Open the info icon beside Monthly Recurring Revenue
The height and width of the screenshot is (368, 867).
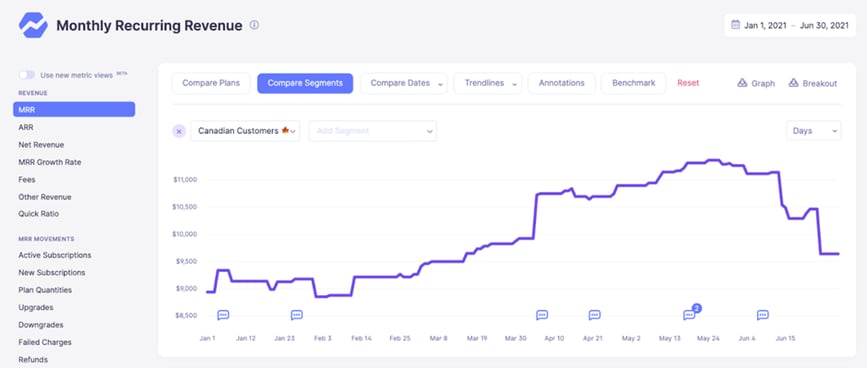[x=254, y=25]
